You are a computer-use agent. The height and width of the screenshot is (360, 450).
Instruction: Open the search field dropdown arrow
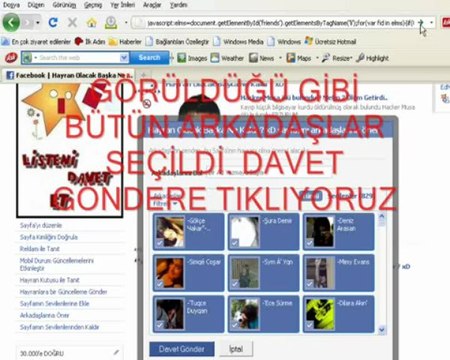pos(124,58)
